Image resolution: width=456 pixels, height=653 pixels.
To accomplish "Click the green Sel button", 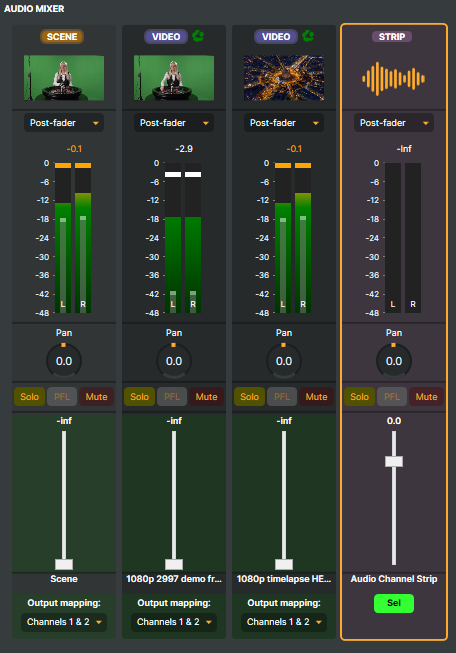I will (x=394, y=603).
